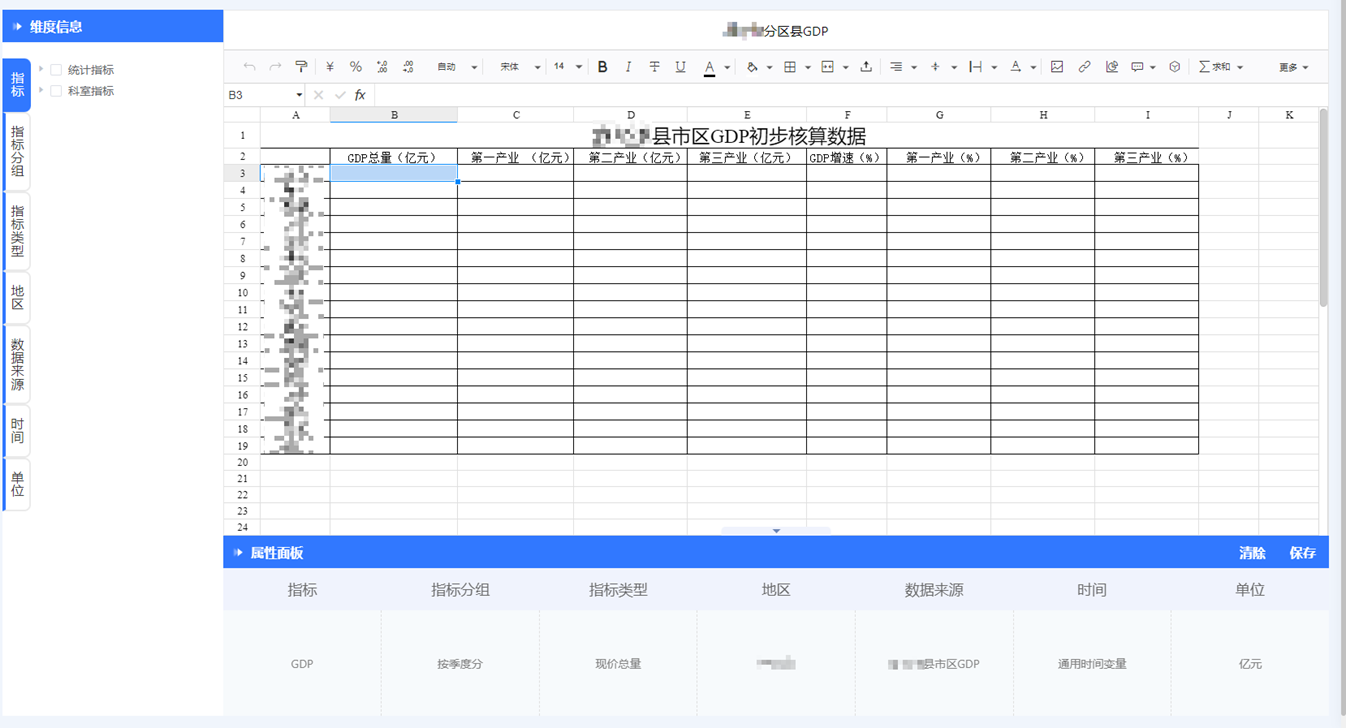
Task: Click the font color swatch
Action: coord(709,67)
